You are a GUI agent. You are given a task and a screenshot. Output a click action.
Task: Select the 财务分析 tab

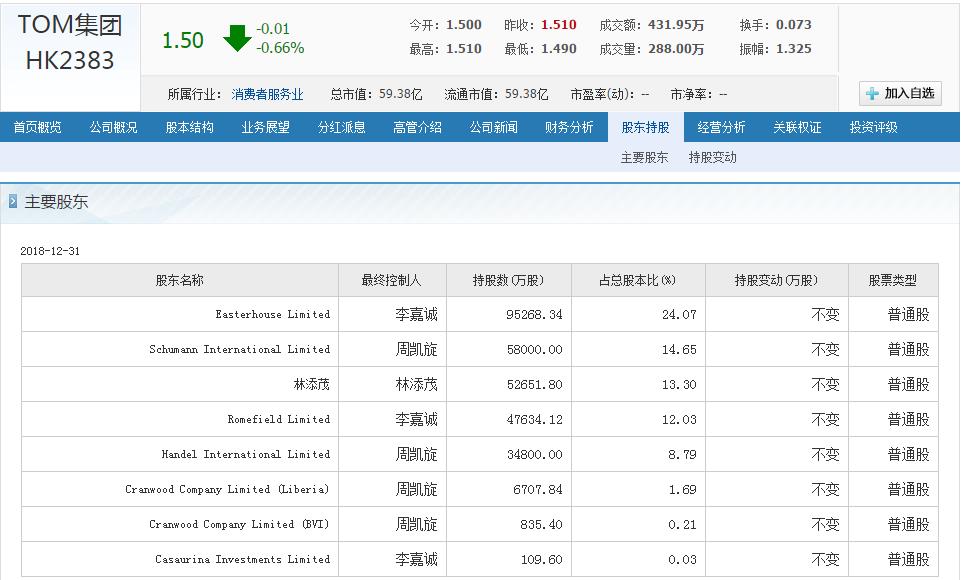[x=569, y=127]
